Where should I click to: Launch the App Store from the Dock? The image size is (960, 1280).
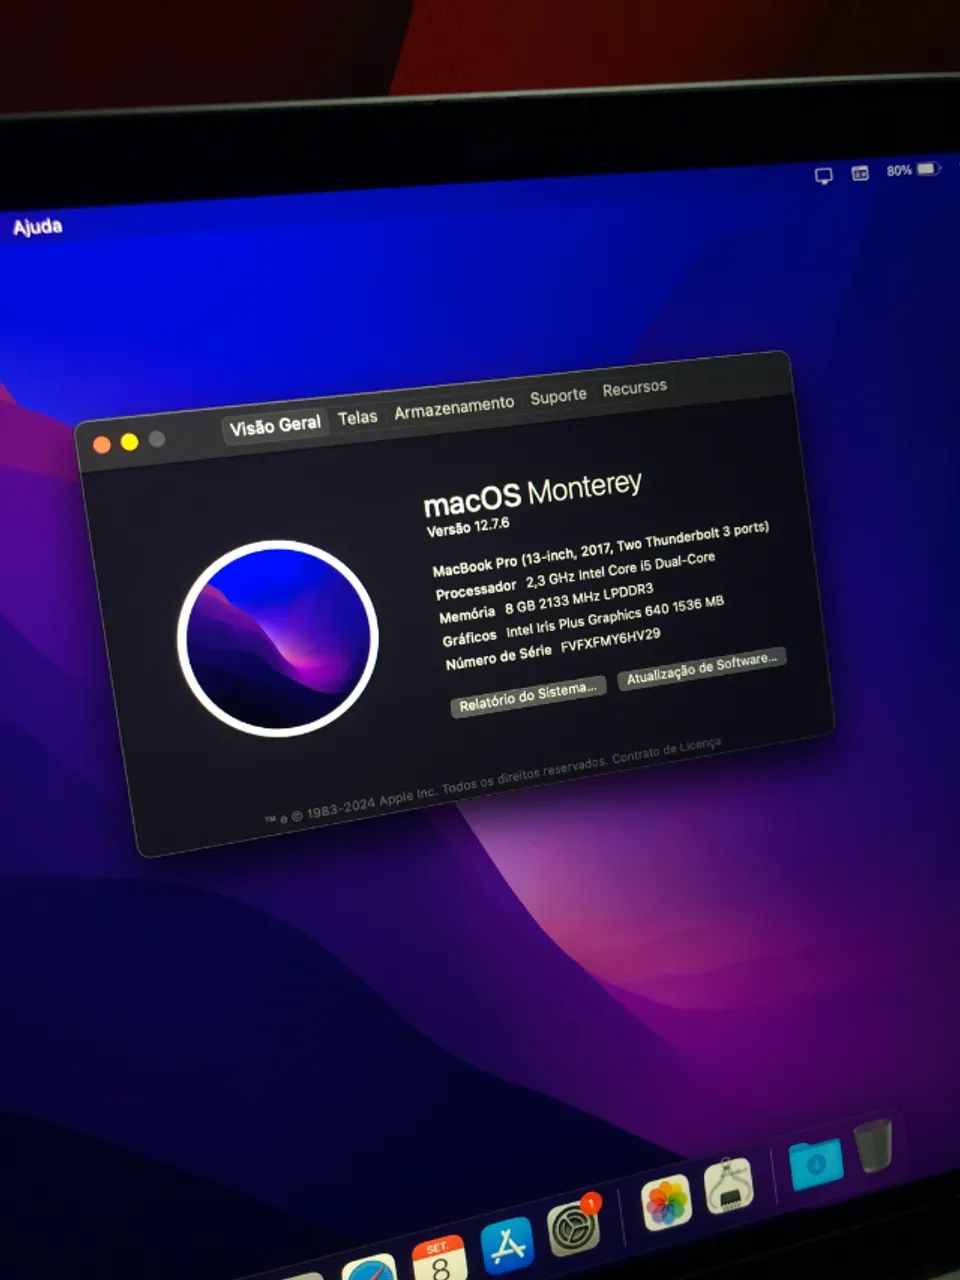pos(508,1245)
